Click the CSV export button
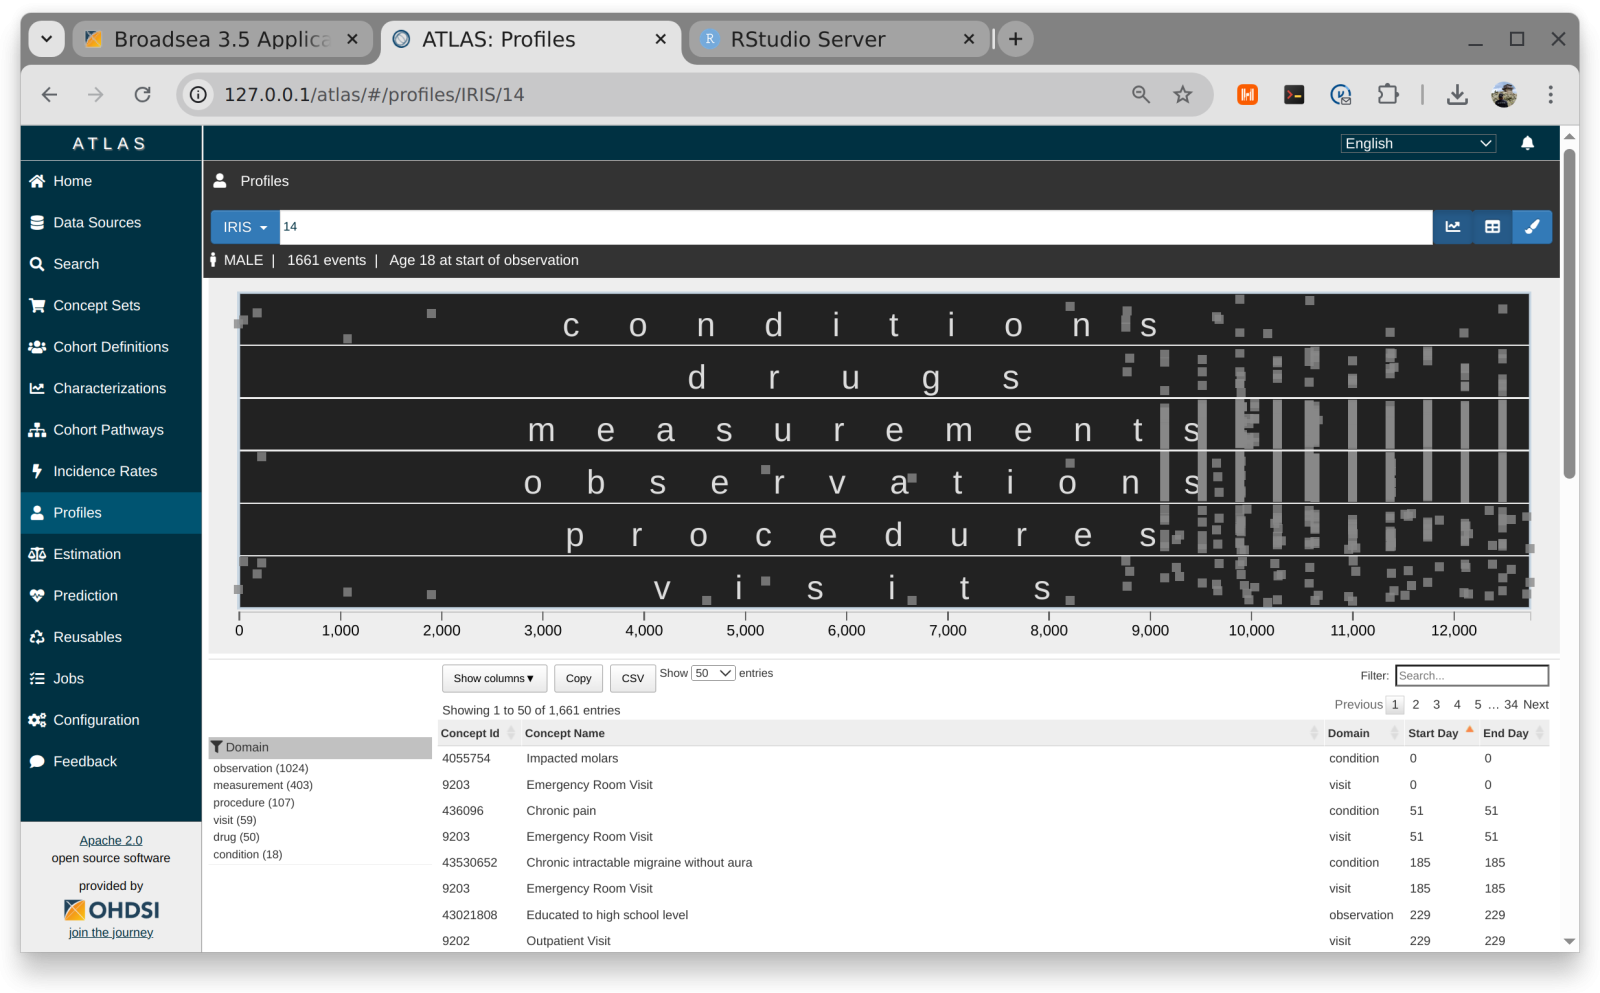This screenshot has height=993, width=1600. [x=632, y=678]
